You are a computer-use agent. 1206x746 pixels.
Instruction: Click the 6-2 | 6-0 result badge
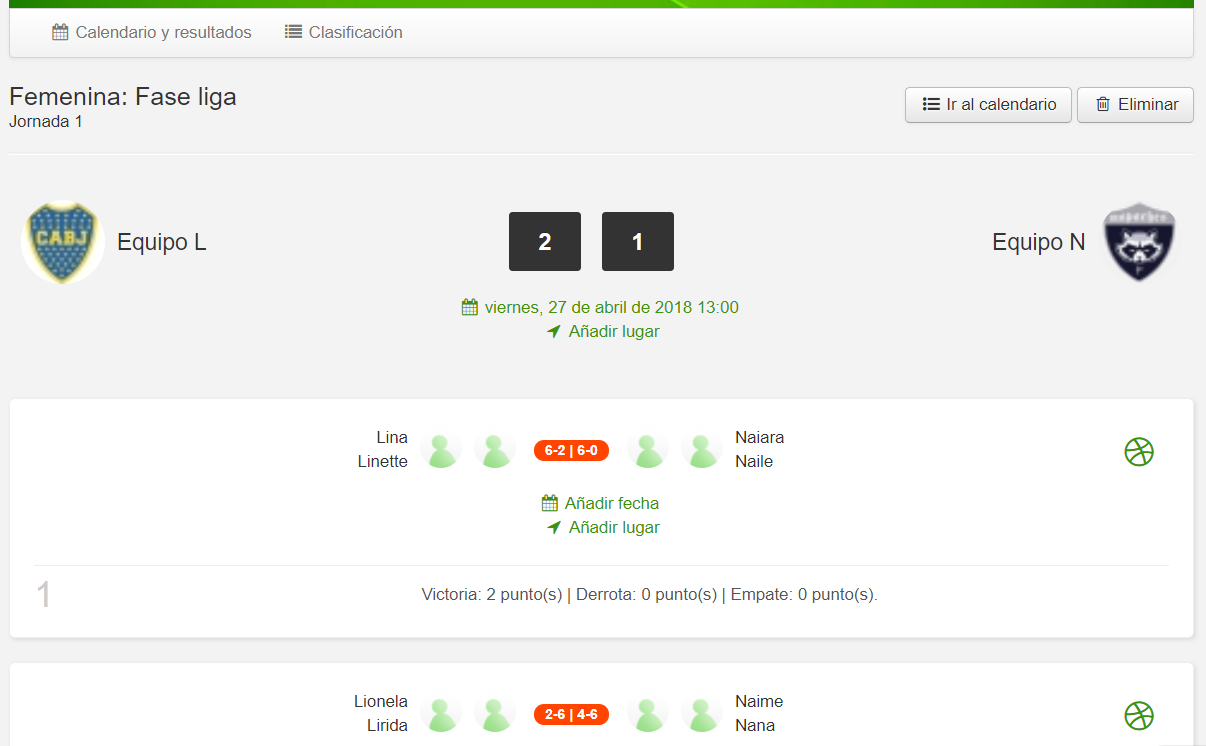pos(571,450)
